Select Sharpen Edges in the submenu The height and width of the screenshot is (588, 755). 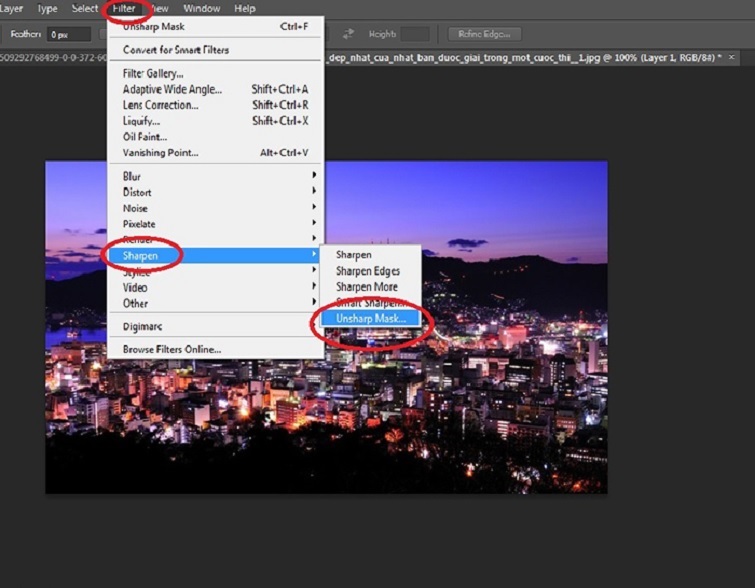click(367, 271)
